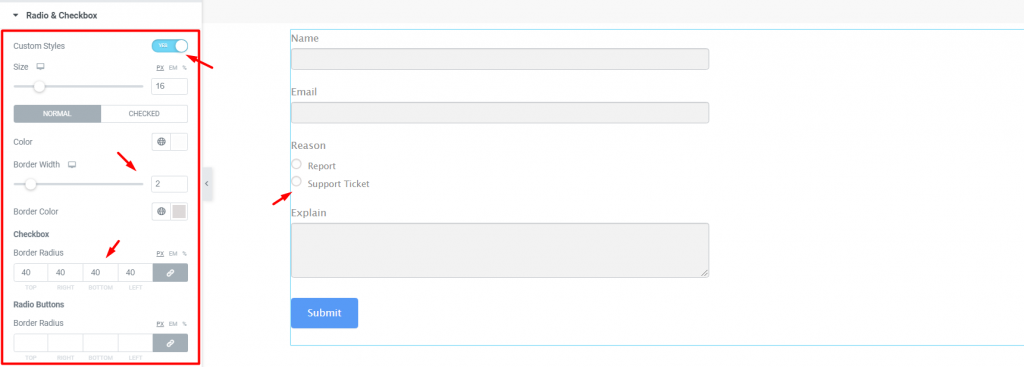Viewport: 1024px width, 367px height.
Task: Open the Border Color swatch
Action: coord(179,212)
